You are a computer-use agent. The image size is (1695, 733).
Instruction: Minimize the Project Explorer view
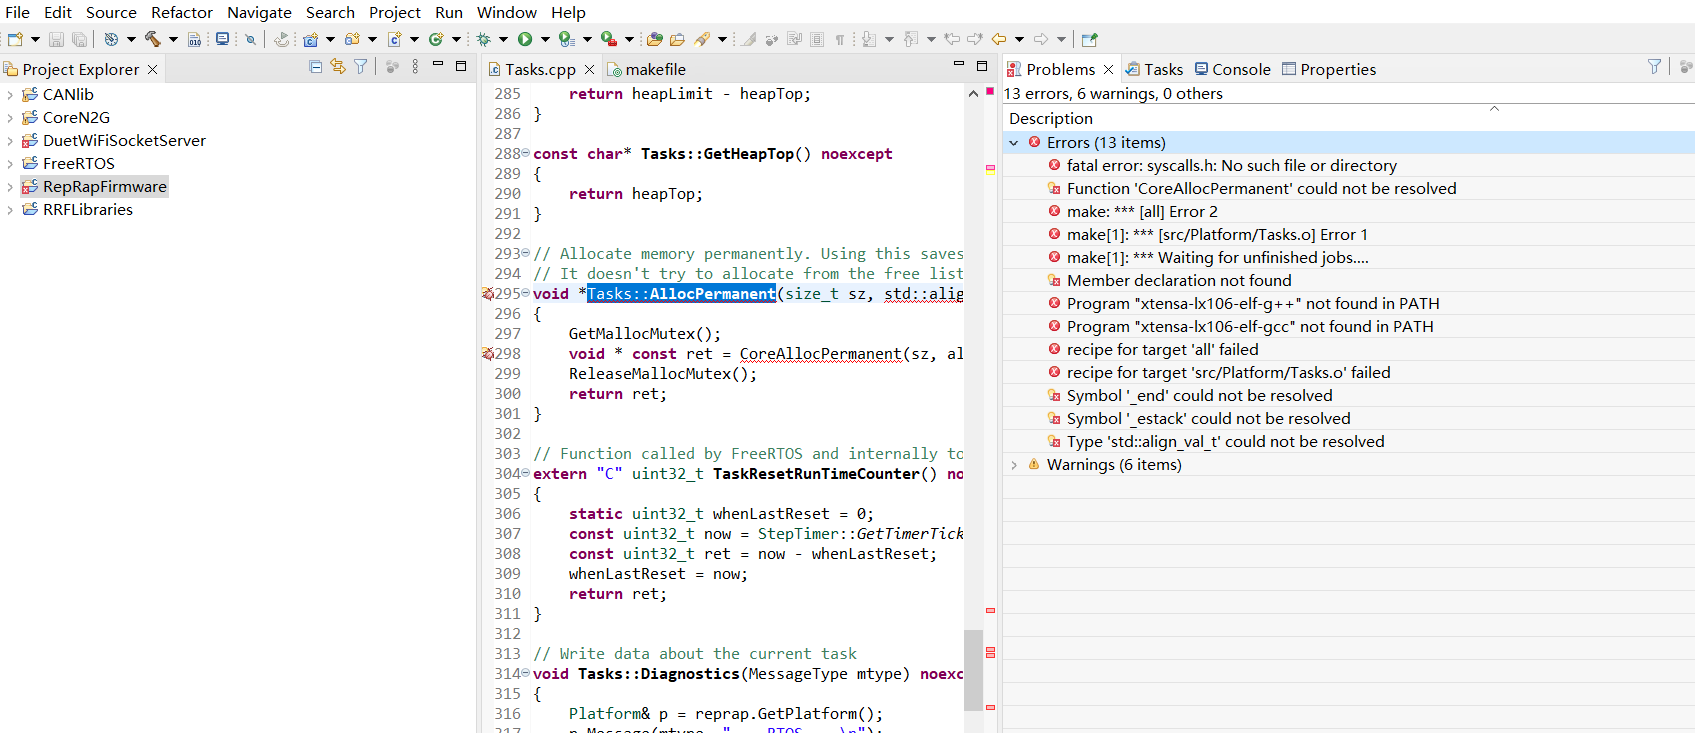(x=437, y=65)
